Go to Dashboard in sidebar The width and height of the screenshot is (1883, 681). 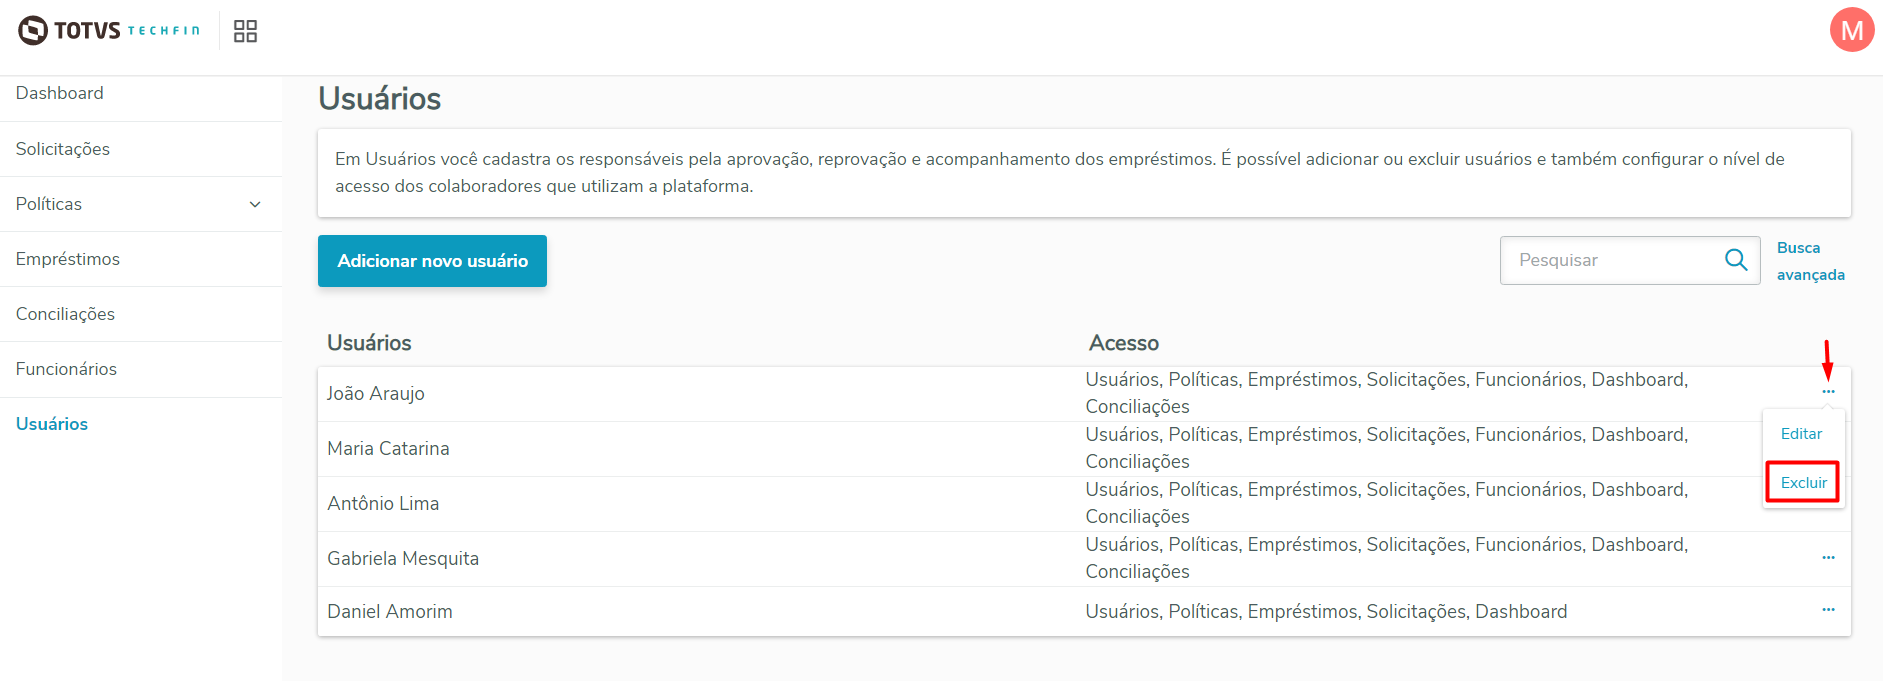pos(60,93)
